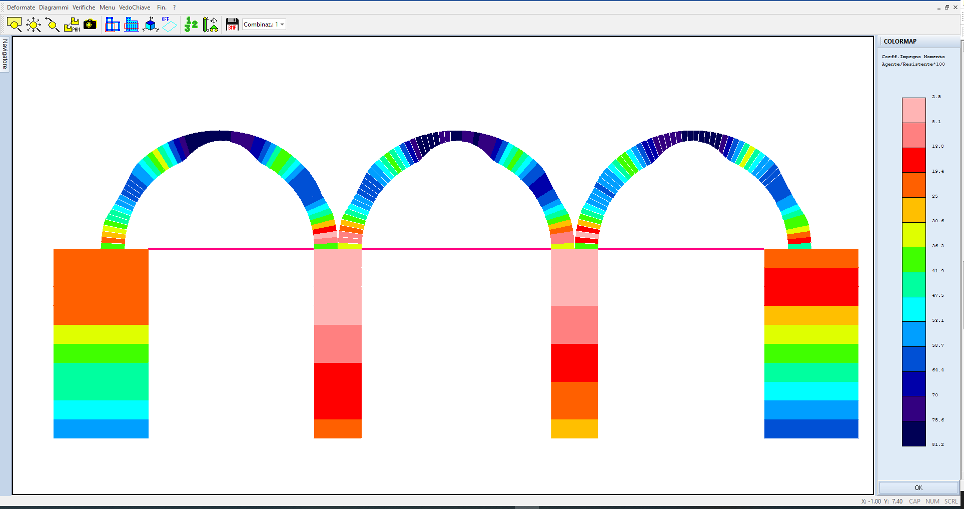Open the Menu menu item

107,7
